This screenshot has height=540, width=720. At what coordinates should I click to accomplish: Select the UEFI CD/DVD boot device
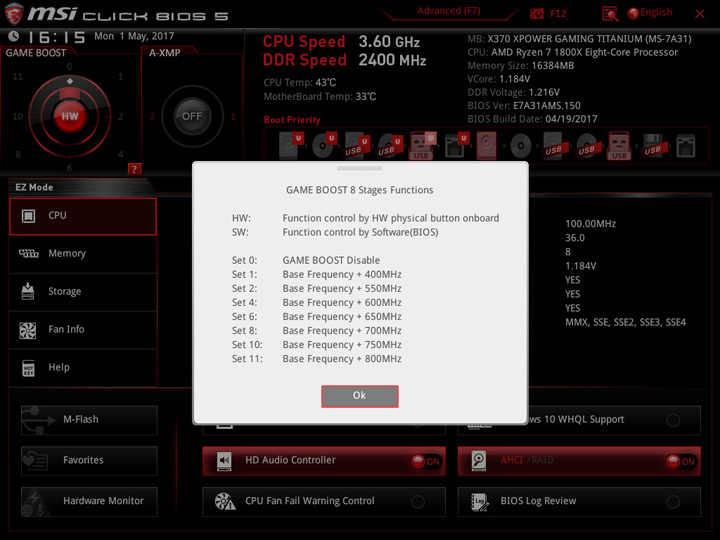pos(324,145)
